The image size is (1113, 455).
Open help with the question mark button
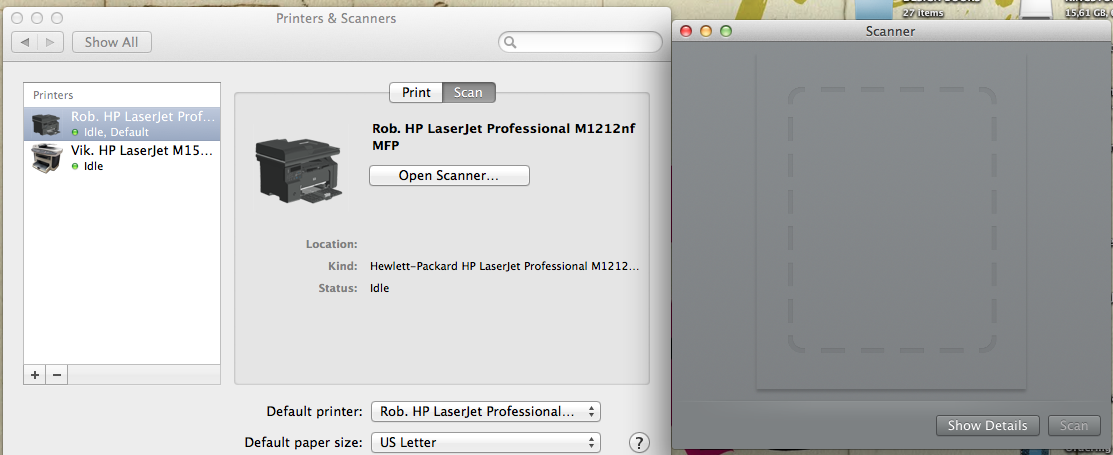(x=640, y=442)
